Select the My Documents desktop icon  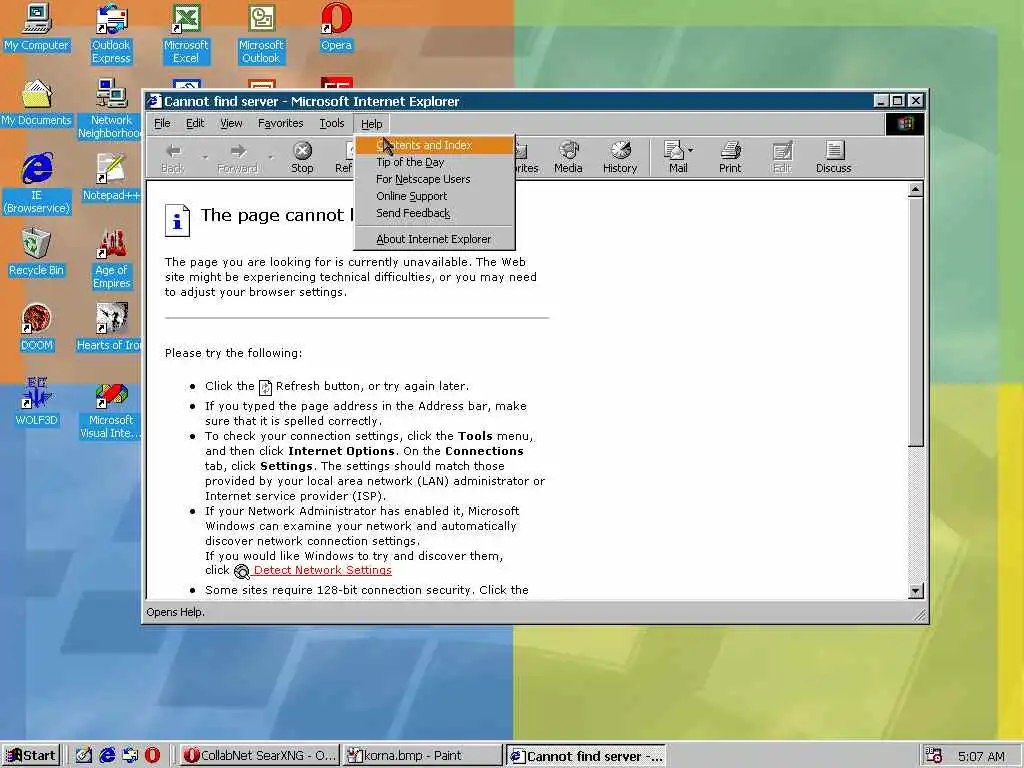coord(36,103)
